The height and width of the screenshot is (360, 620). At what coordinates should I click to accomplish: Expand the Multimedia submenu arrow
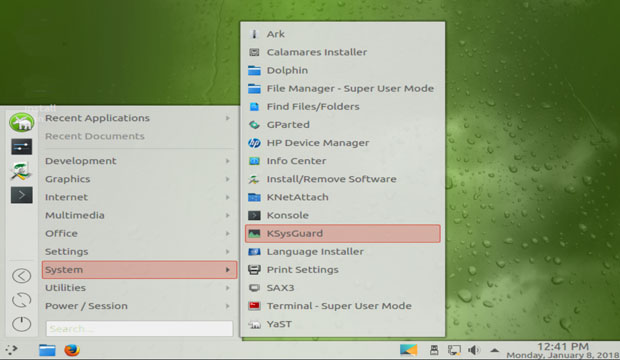pyautogui.click(x=228, y=216)
